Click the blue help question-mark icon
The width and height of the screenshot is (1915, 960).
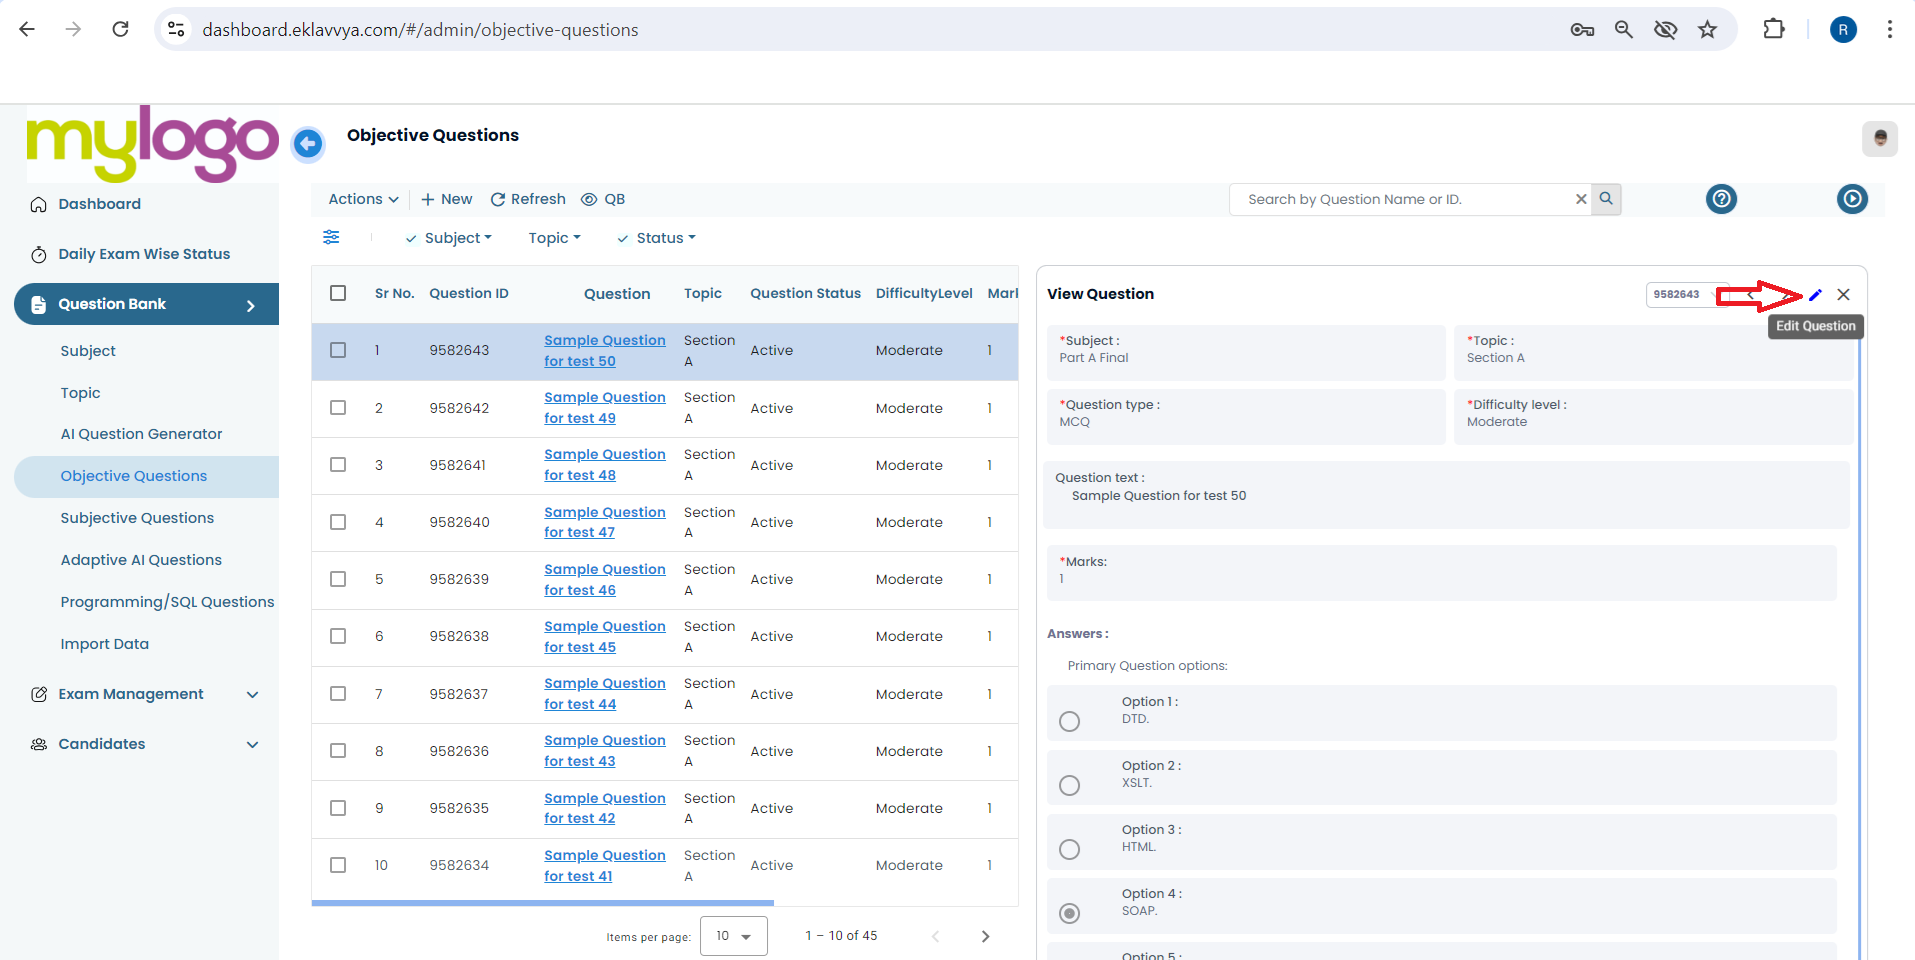point(1721,199)
